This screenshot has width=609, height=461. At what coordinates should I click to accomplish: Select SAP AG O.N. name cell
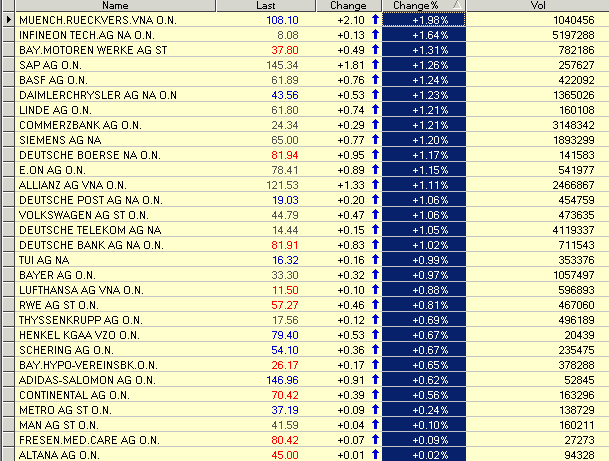(50, 65)
